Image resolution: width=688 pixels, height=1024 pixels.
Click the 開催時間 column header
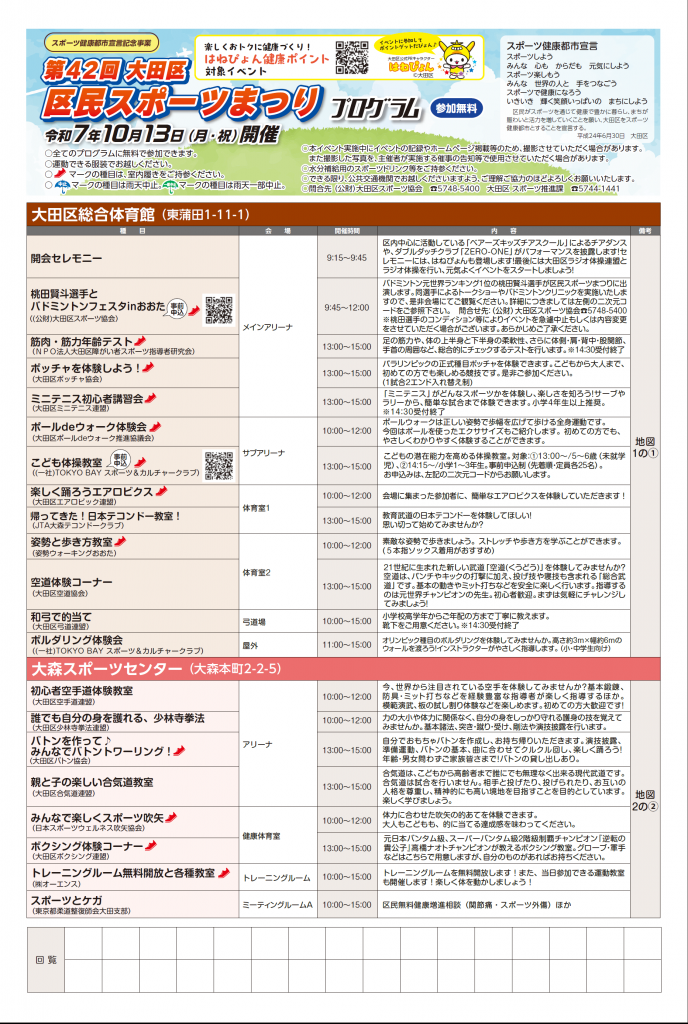347,231
